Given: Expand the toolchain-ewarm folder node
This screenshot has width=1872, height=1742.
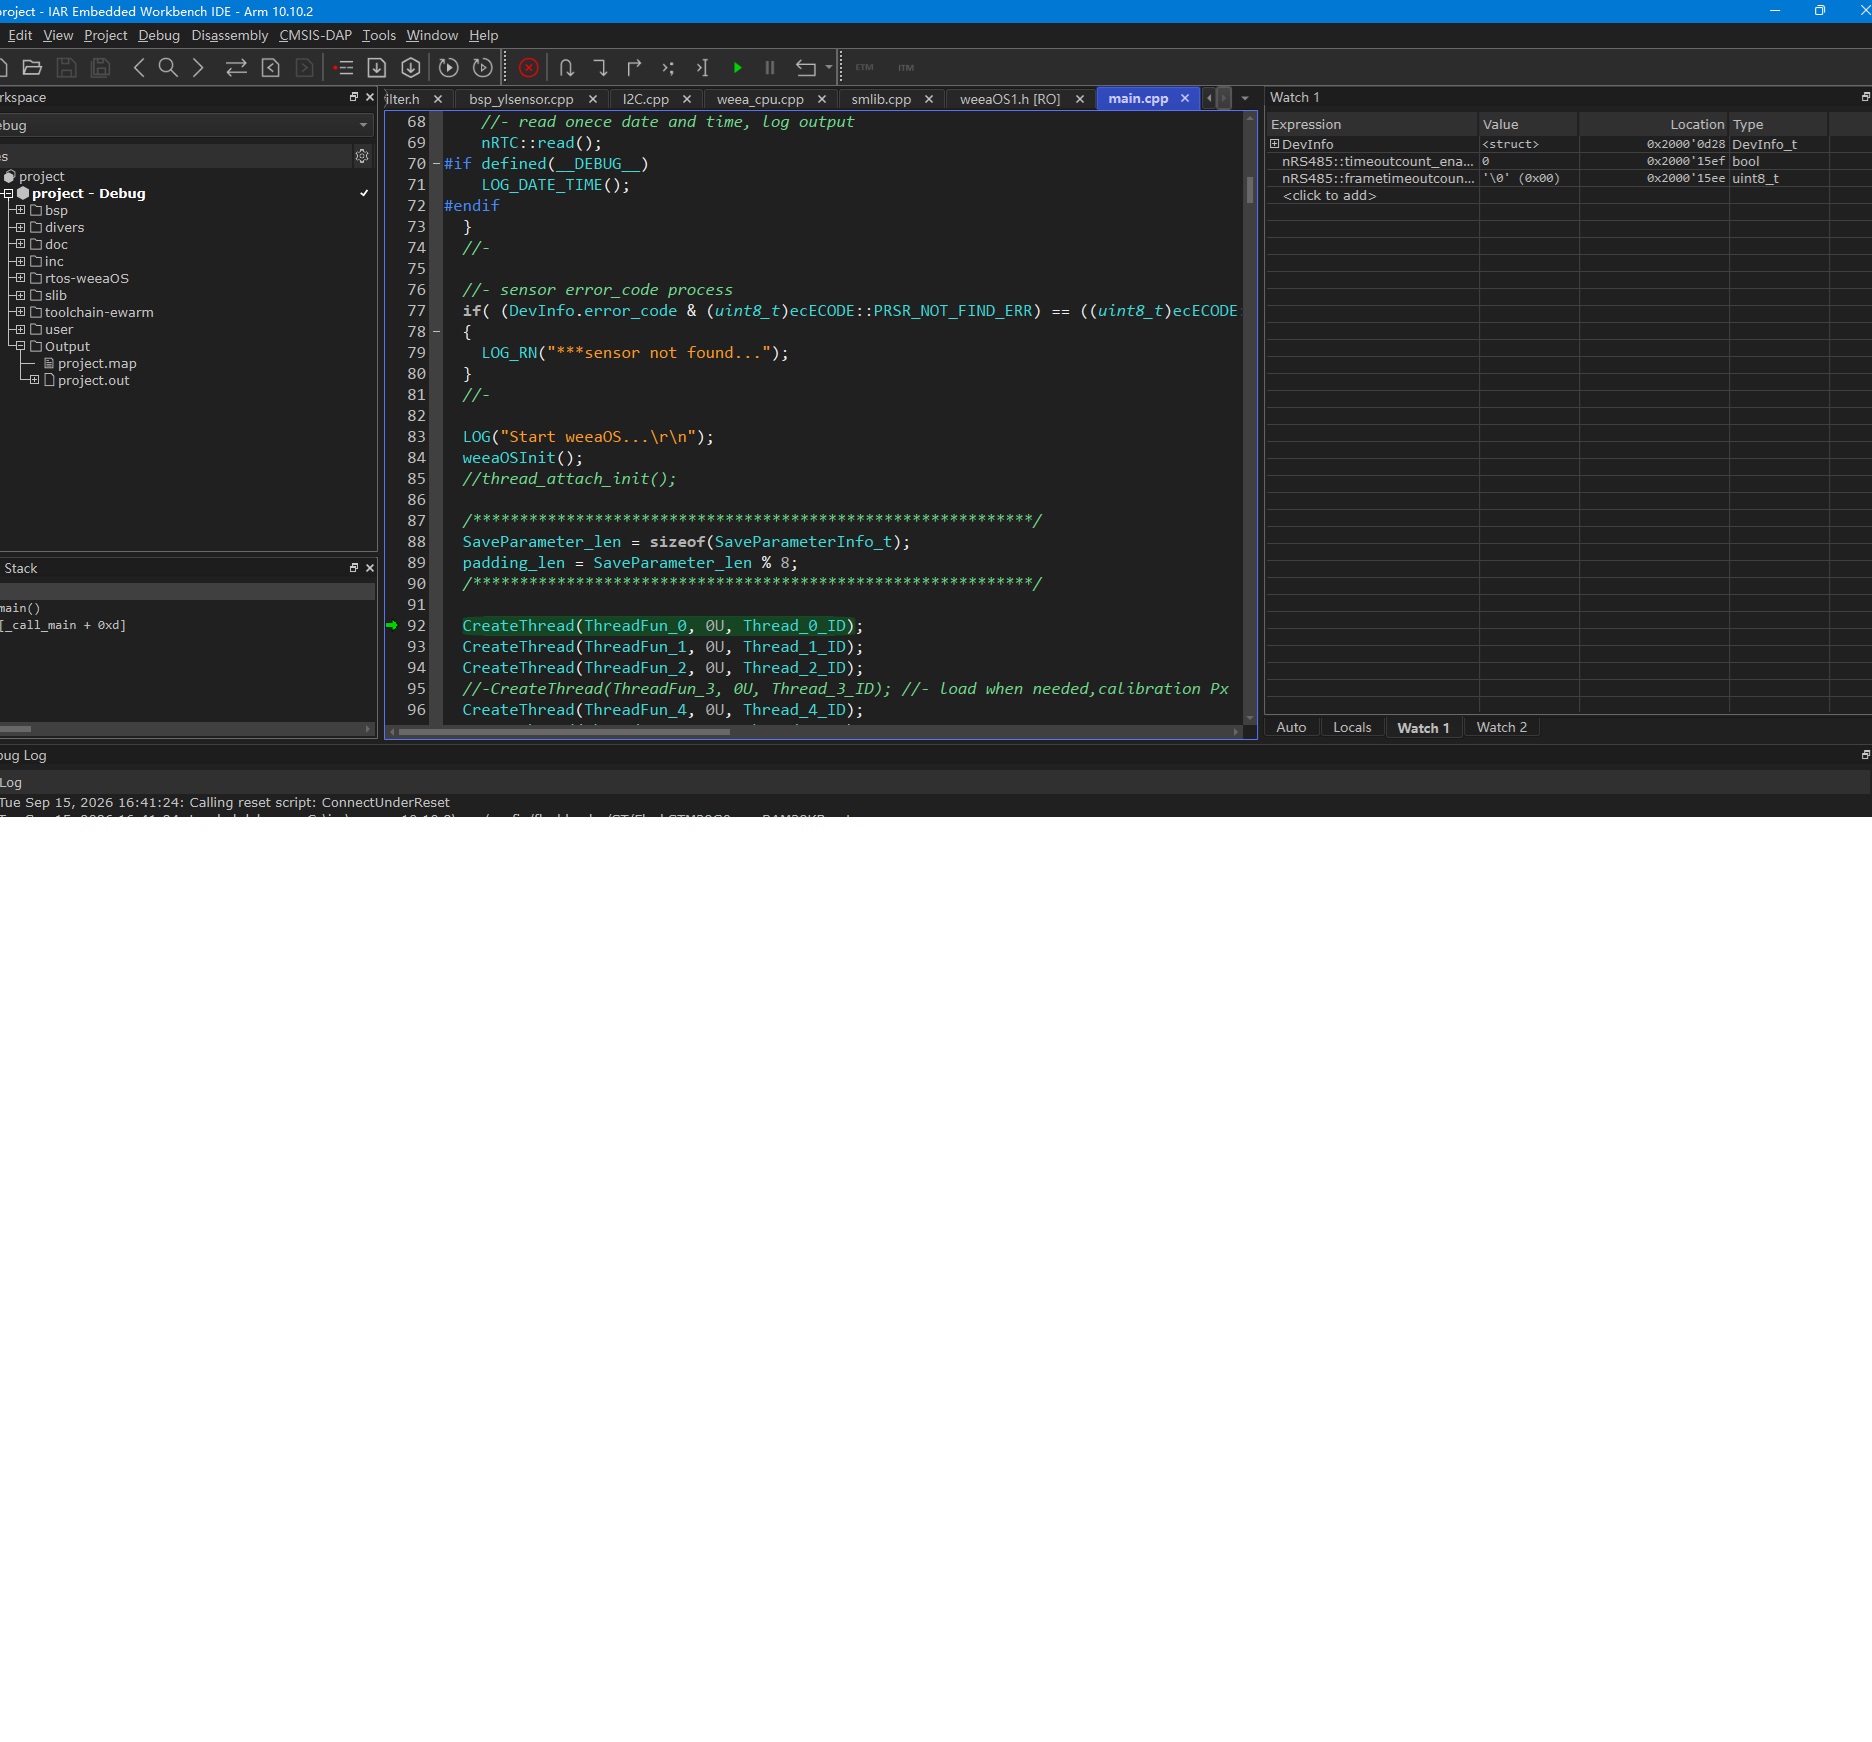Looking at the screenshot, I should 20,312.
